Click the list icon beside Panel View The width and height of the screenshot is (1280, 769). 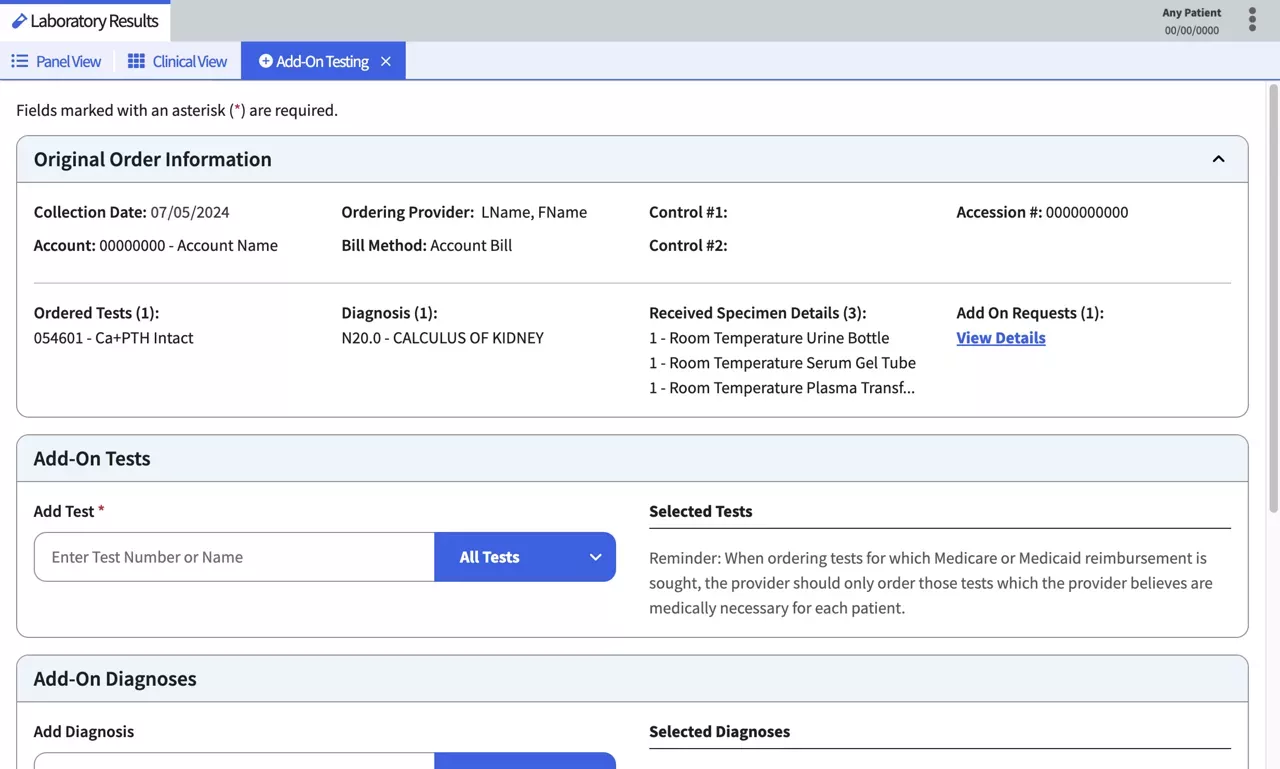20,61
